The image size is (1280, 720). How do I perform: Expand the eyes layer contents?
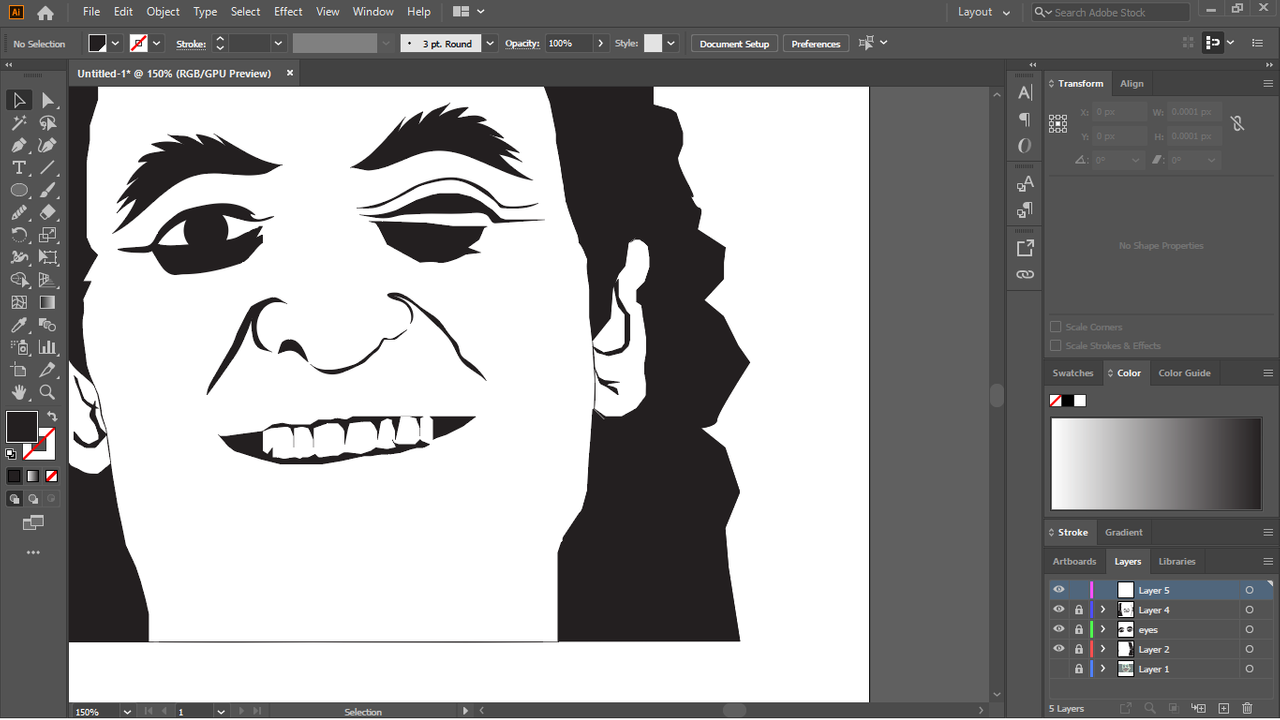[x=1103, y=630]
